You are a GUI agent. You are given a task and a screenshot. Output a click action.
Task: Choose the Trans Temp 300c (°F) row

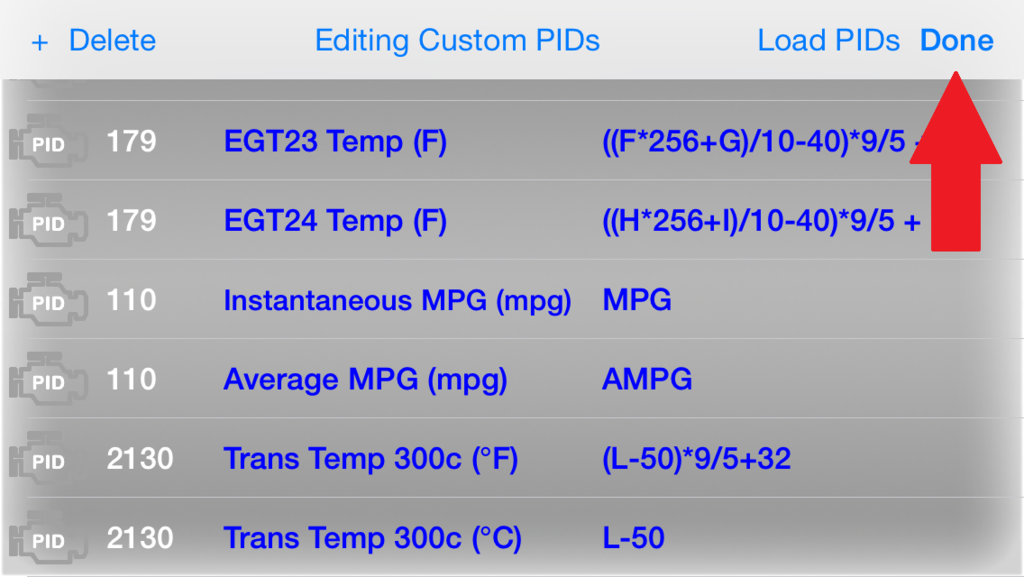[x=512, y=458]
